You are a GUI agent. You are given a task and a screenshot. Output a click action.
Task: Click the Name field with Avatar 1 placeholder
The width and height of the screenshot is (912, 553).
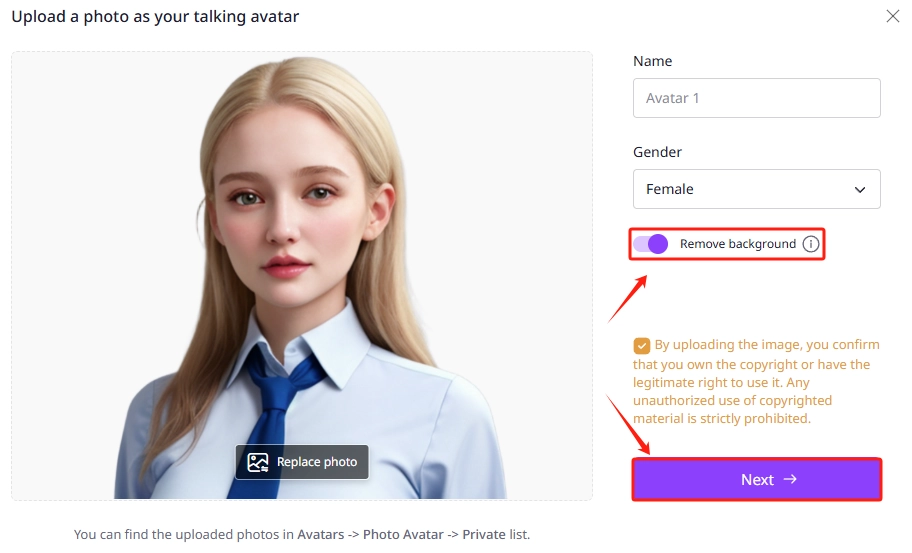click(756, 98)
